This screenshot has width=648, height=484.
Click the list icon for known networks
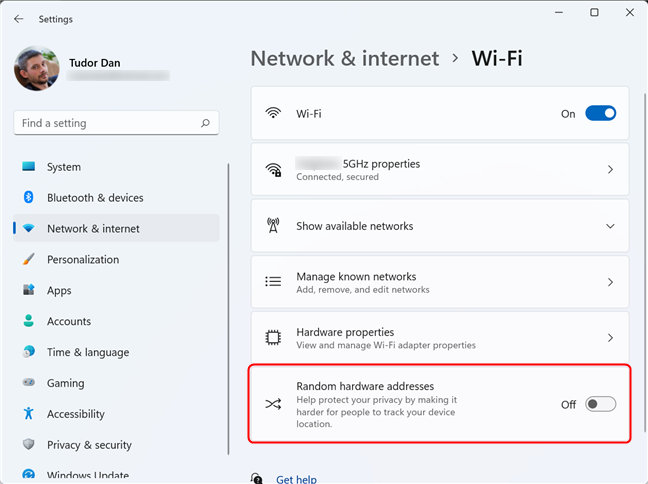pyautogui.click(x=273, y=281)
